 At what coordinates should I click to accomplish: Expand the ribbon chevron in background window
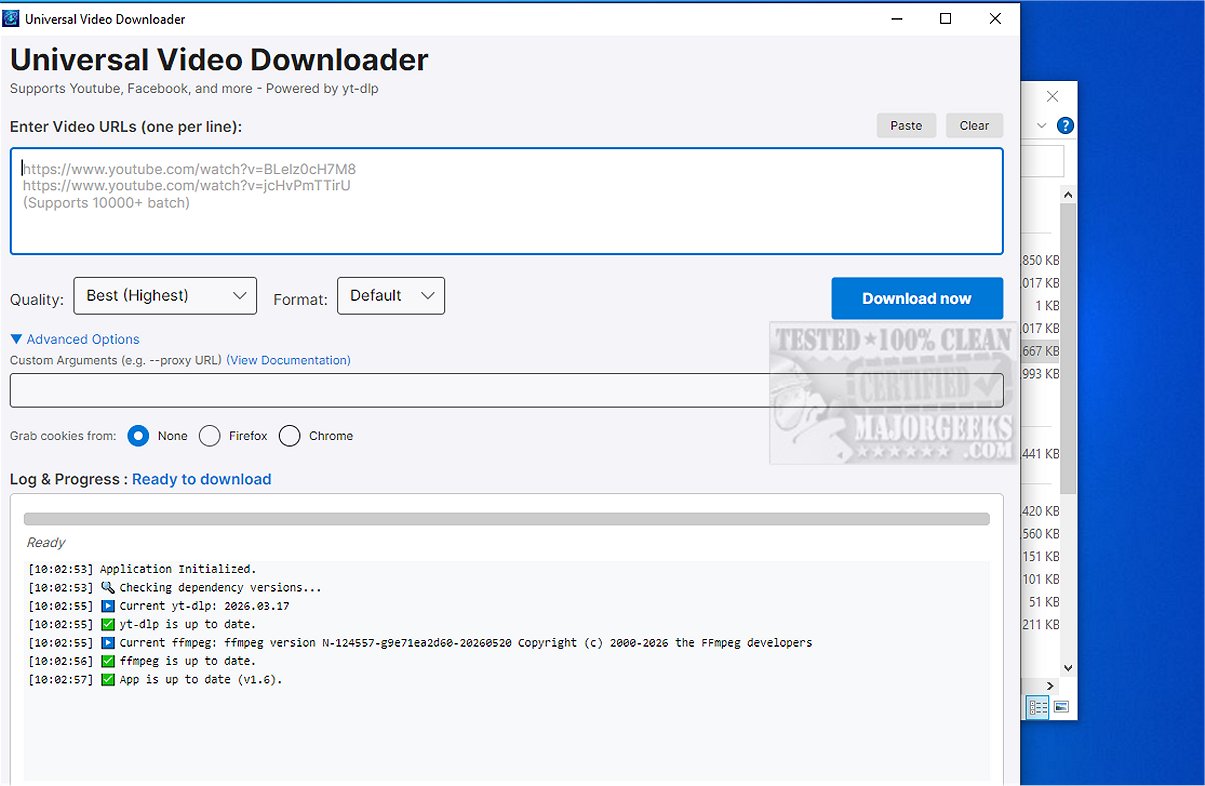(1042, 126)
